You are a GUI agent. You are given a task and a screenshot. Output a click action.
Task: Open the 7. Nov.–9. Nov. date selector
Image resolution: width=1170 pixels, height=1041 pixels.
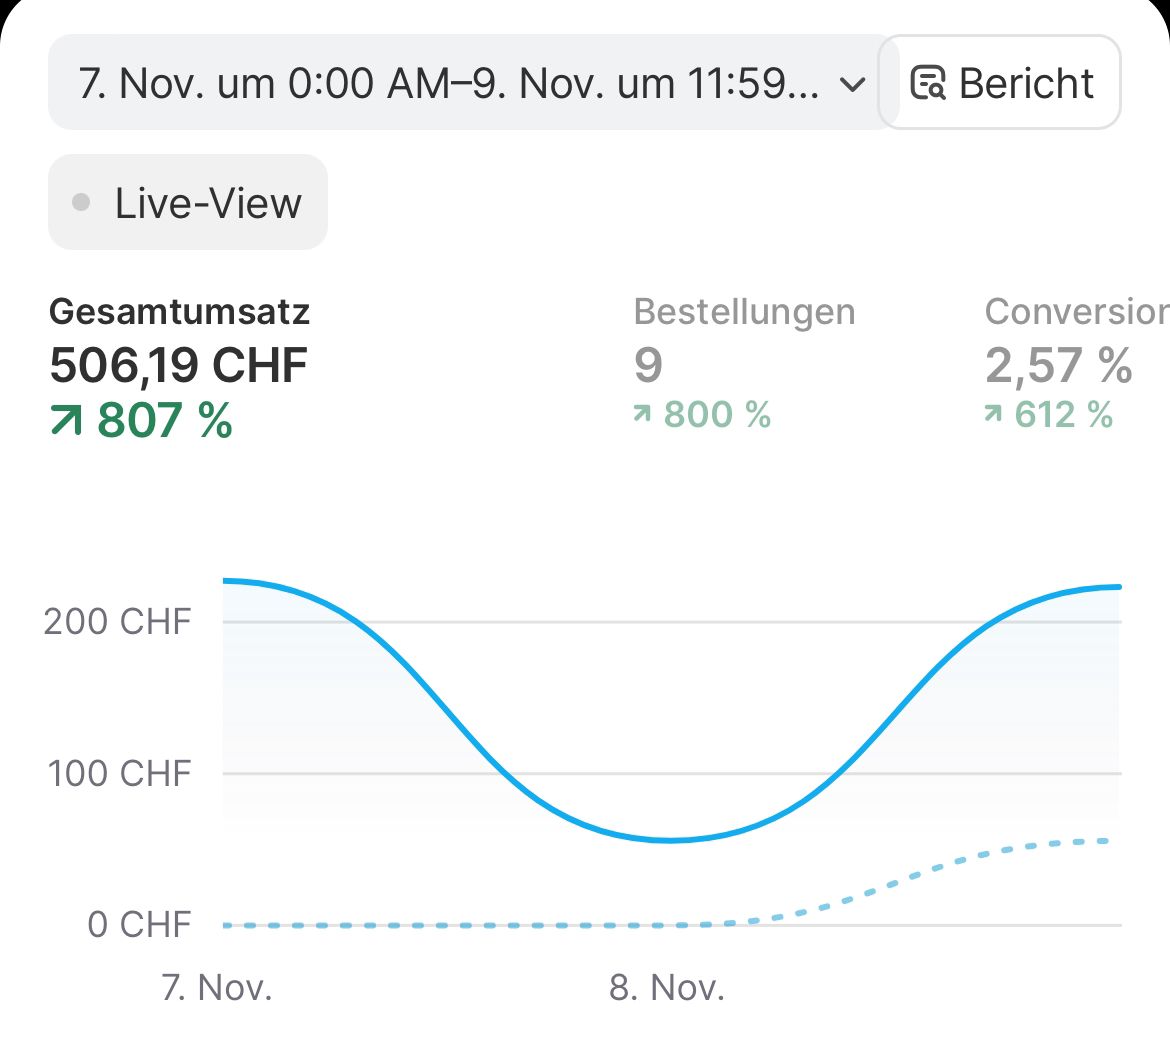[x=450, y=84]
